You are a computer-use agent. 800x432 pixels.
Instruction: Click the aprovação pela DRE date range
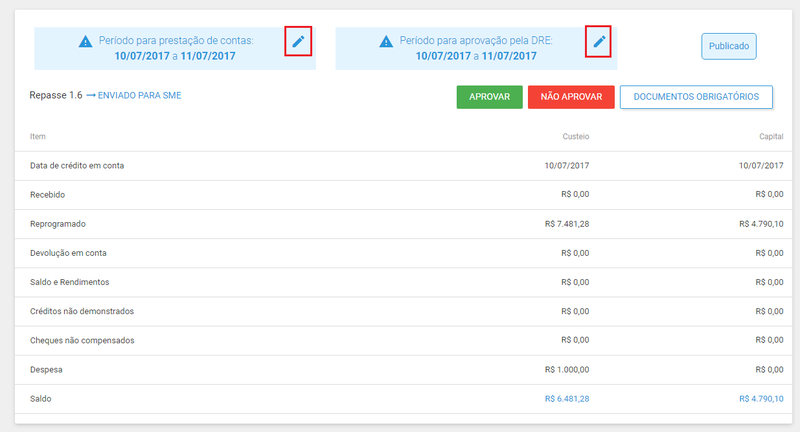tap(476, 56)
